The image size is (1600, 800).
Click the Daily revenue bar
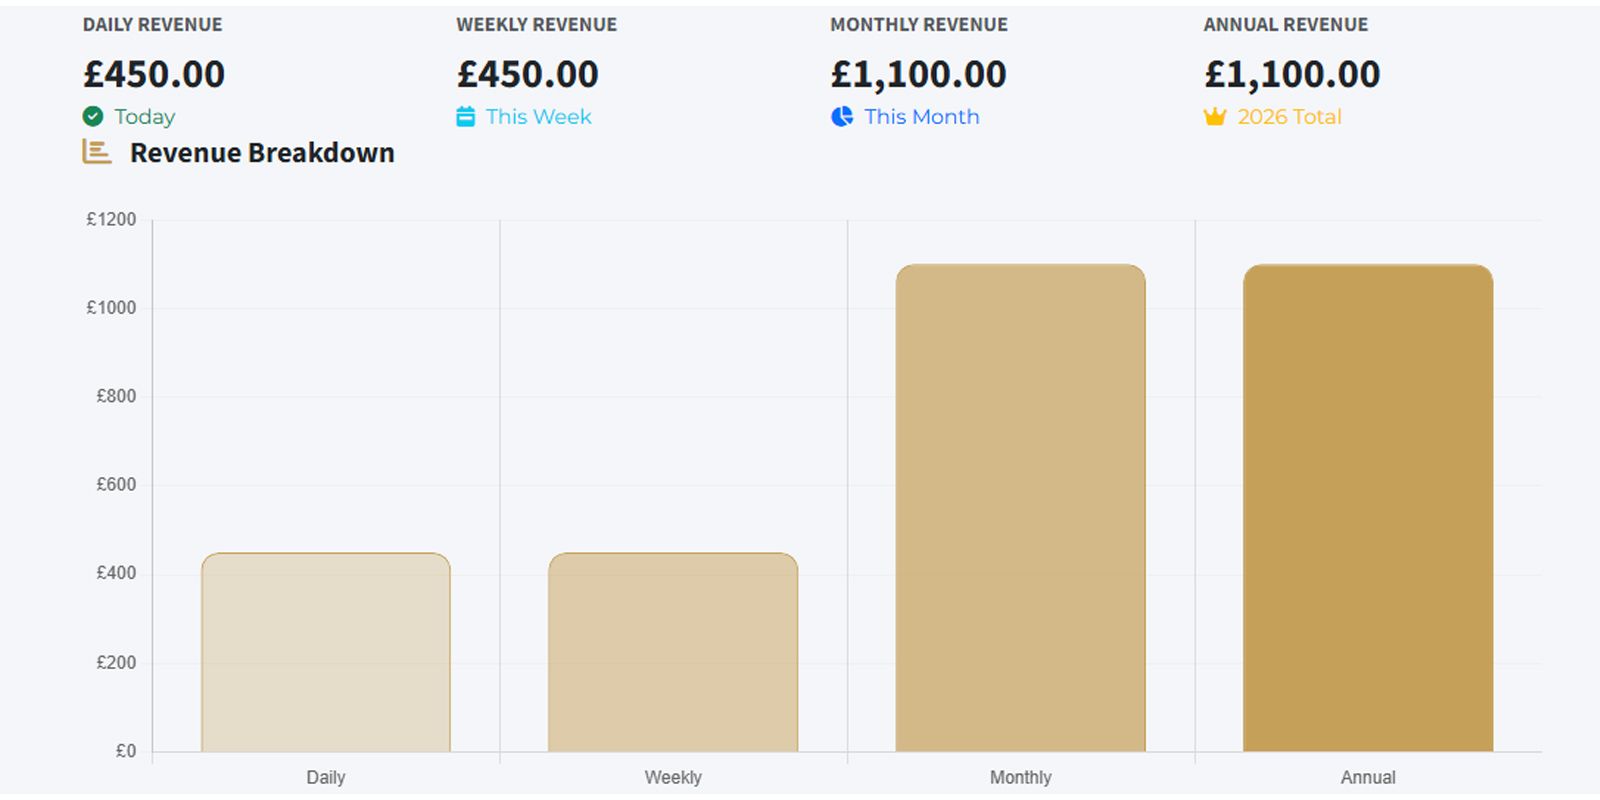(x=326, y=652)
